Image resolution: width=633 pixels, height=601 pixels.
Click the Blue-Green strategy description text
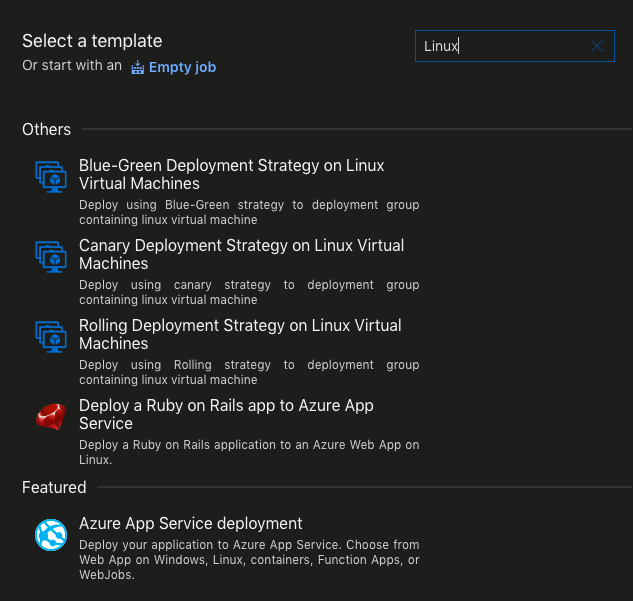pyautogui.click(x=249, y=212)
